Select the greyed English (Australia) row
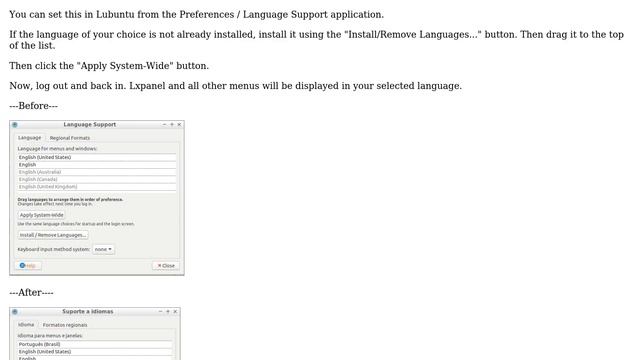Viewport: 640px width, 360px height. tap(97, 172)
